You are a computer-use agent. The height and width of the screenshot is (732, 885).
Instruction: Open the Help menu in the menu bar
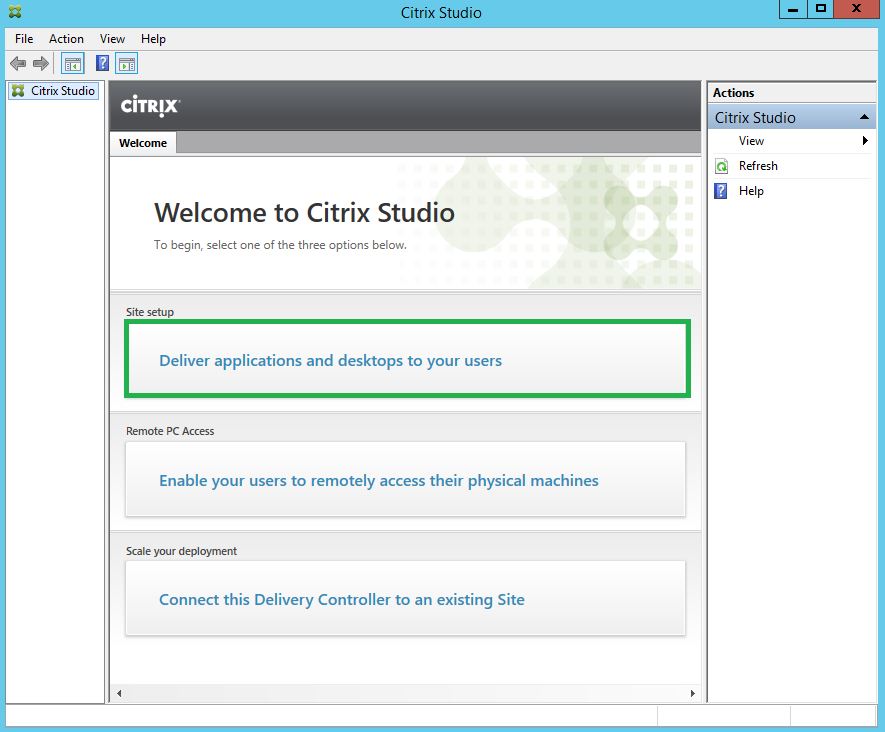(x=153, y=39)
